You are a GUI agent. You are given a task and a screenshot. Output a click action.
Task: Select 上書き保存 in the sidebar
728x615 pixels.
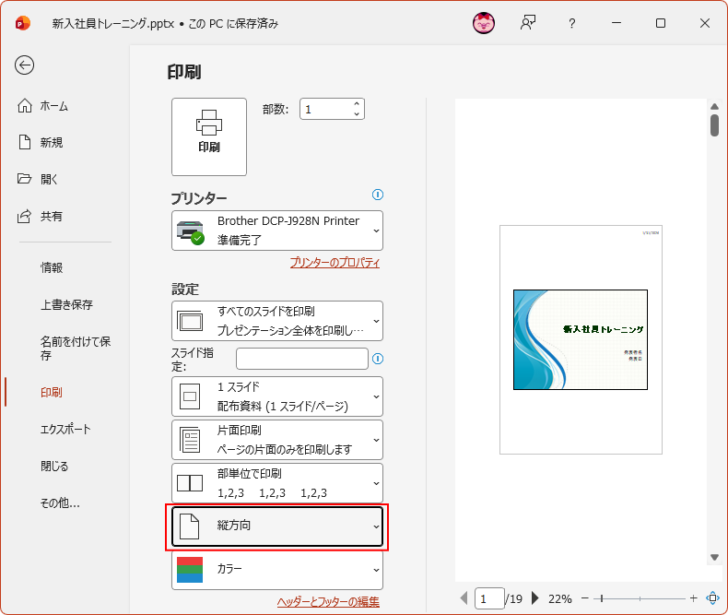(x=67, y=305)
